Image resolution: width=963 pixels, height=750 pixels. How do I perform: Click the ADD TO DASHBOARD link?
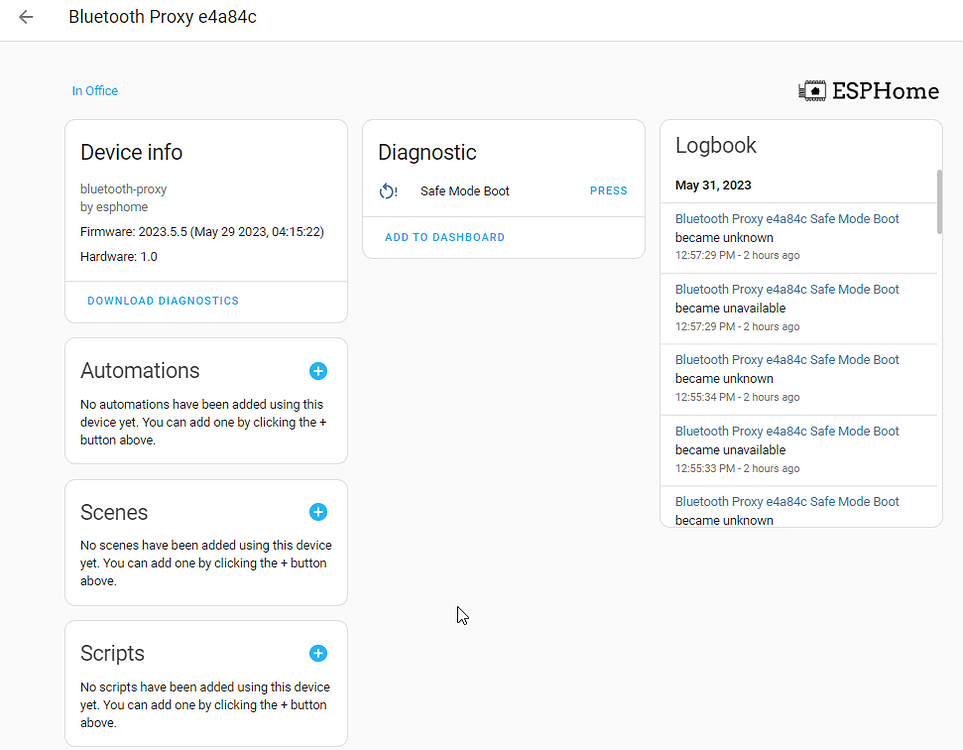[444, 237]
